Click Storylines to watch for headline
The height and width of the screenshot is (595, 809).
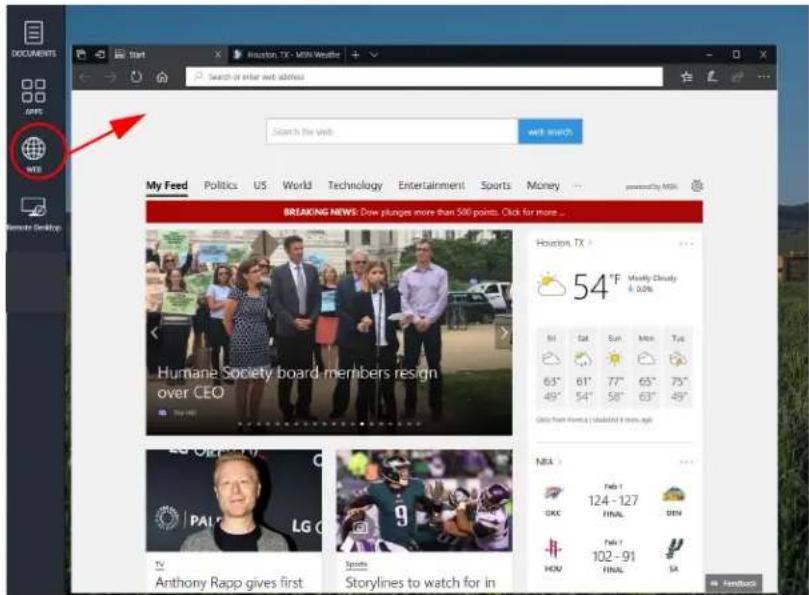pos(420,583)
